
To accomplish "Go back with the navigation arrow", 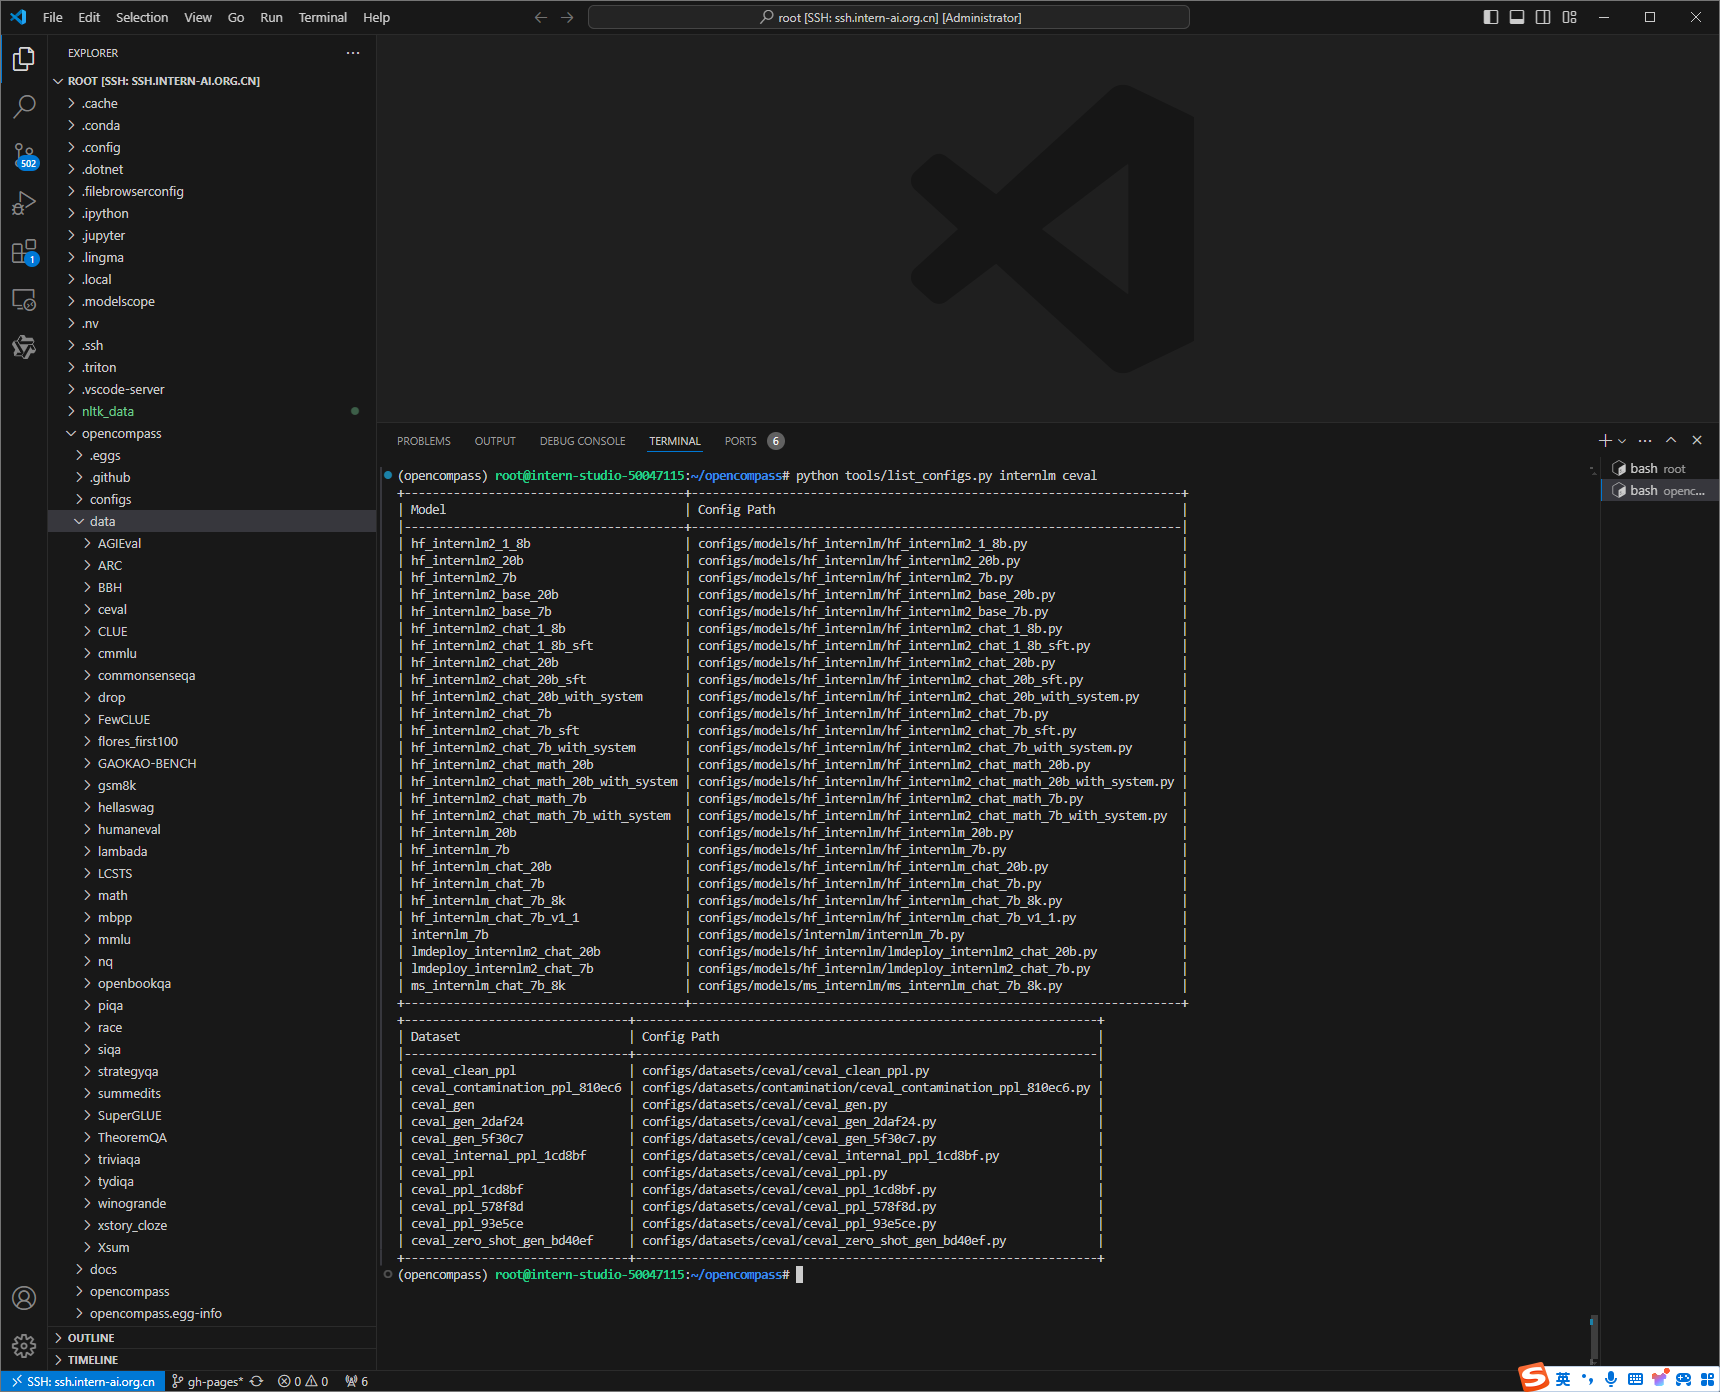I will (541, 17).
